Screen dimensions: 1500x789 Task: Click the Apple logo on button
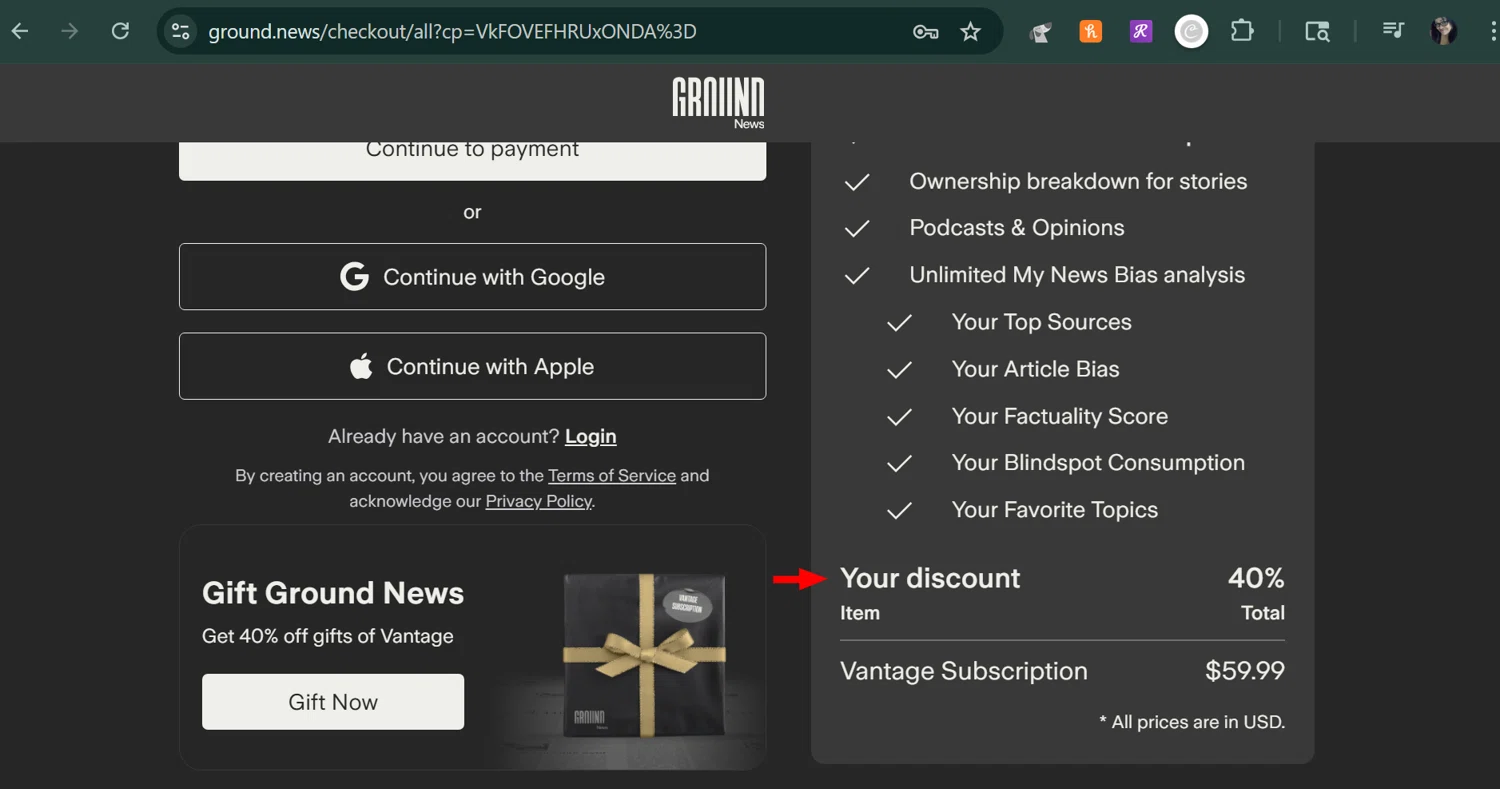[x=361, y=366]
